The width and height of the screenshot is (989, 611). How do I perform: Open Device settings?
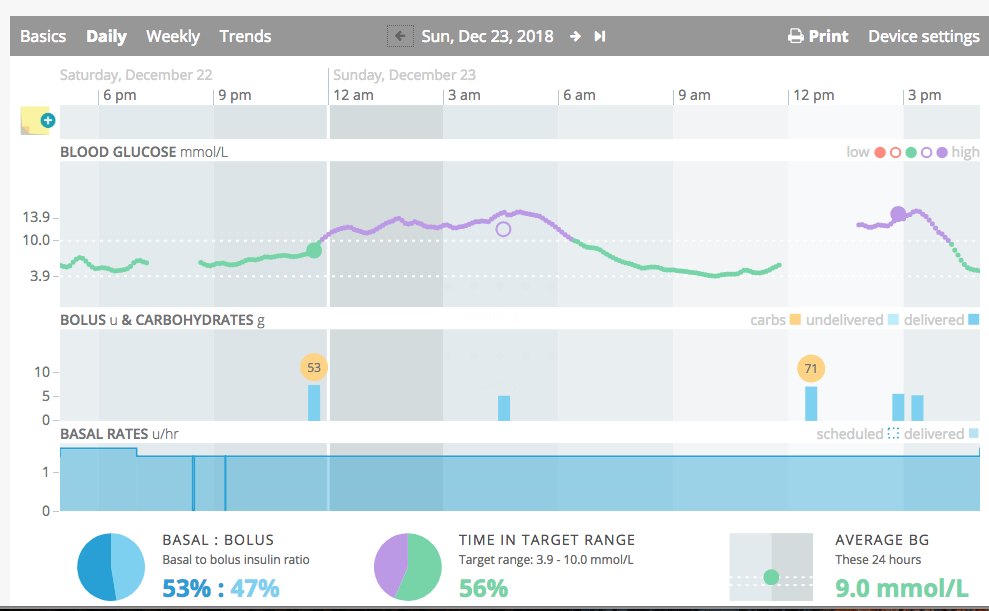pyautogui.click(x=924, y=37)
